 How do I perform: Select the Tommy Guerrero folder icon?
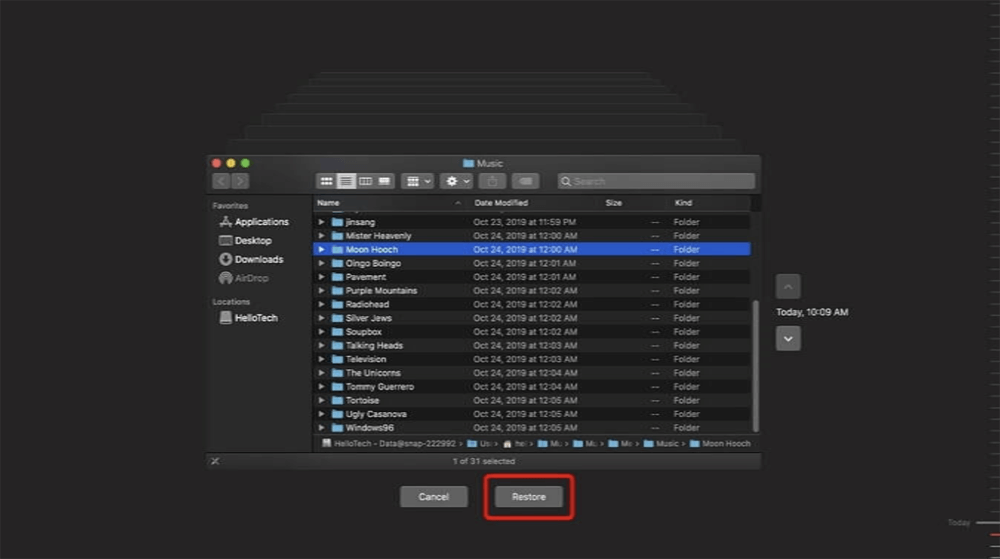coord(337,386)
